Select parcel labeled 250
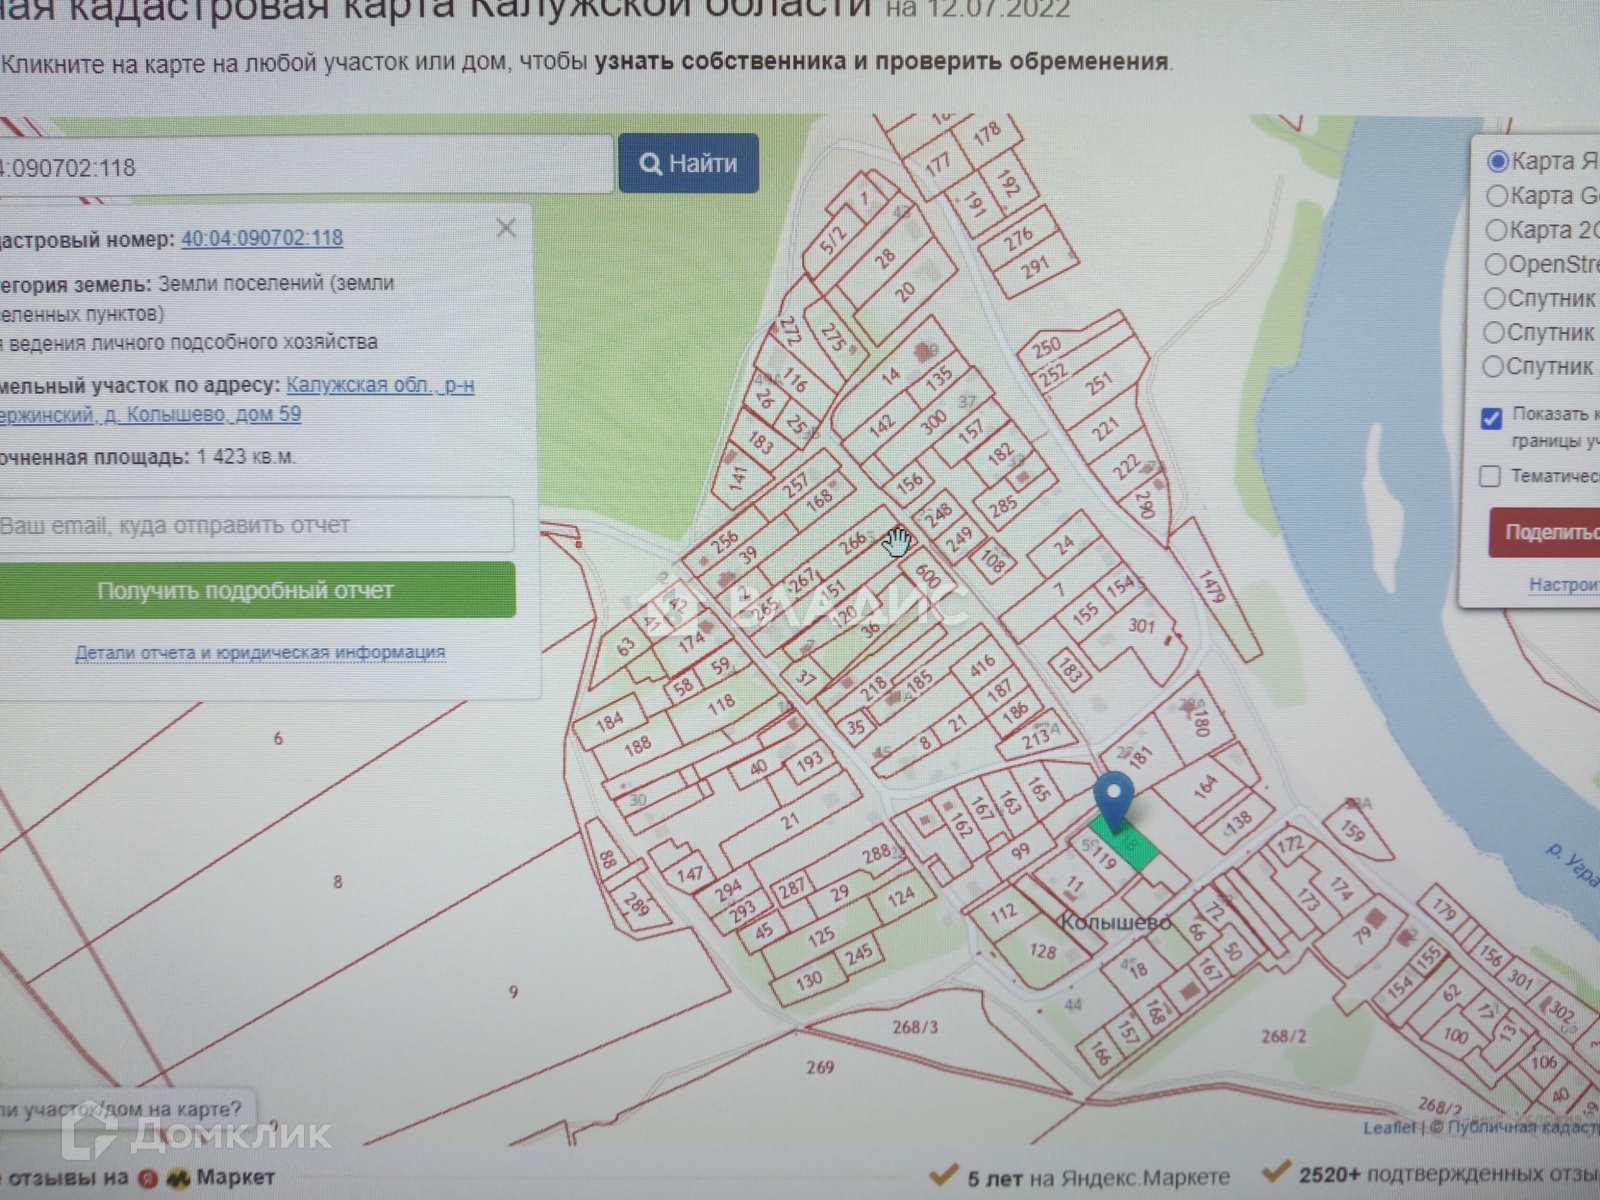The height and width of the screenshot is (1200, 1600). click(x=1046, y=348)
